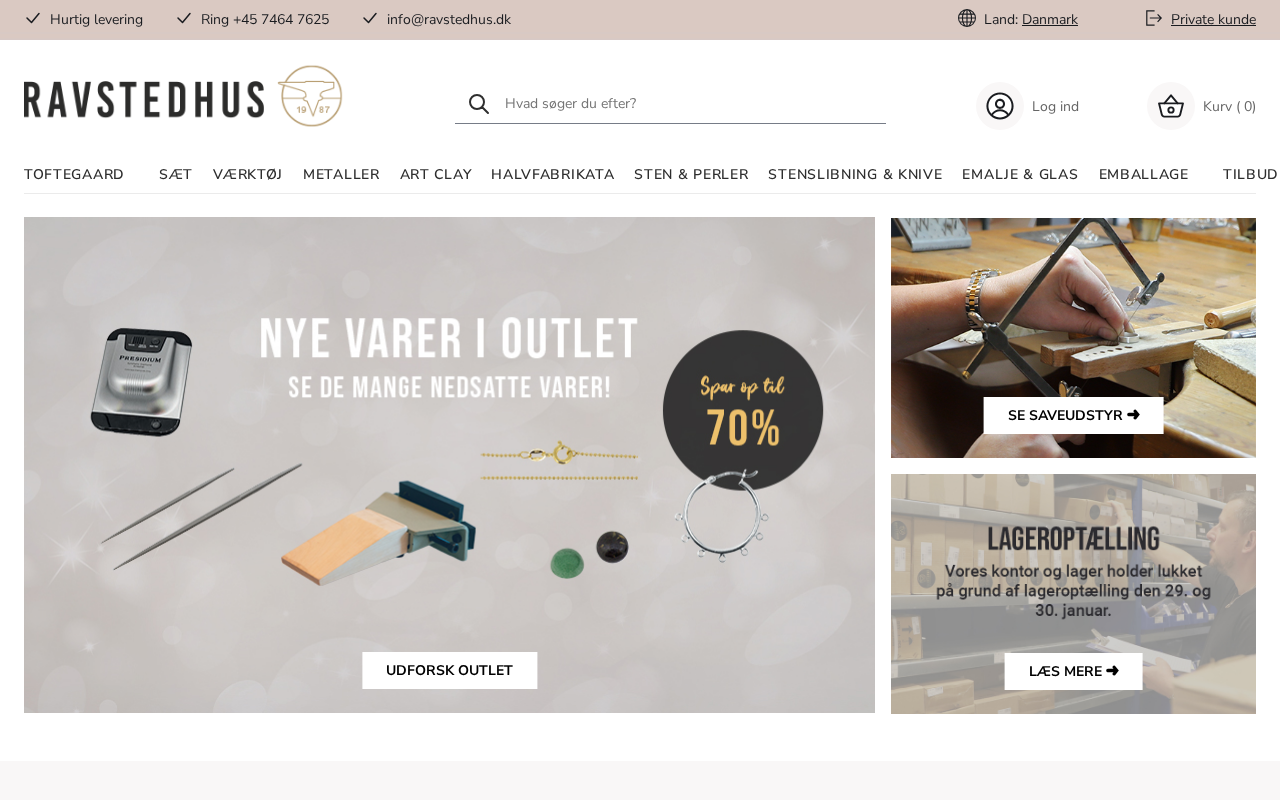Focus the 'Hvad søger du efter?' search field

pos(690,103)
